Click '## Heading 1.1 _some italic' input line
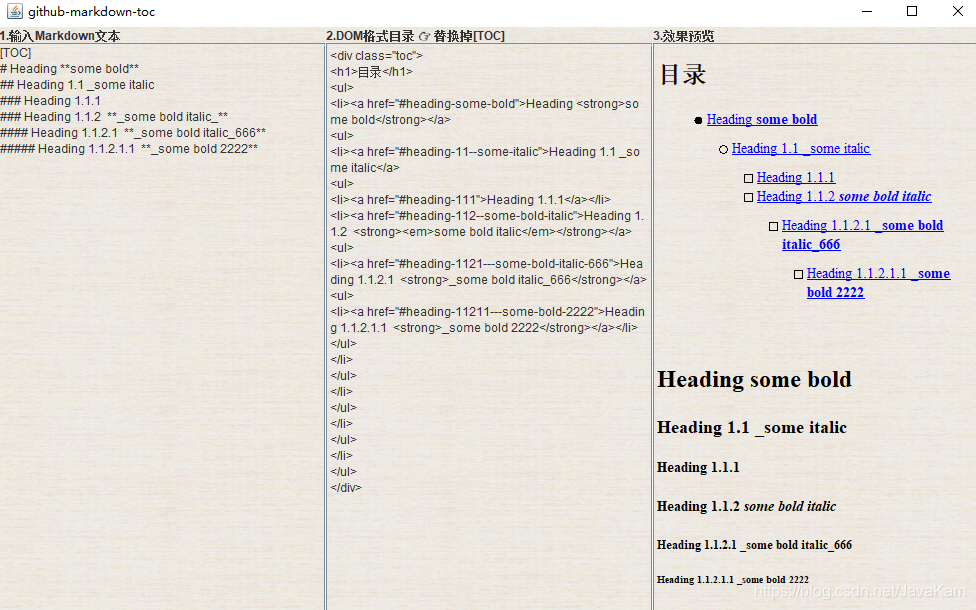Viewport: 976px width, 610px height. (77, 85)
